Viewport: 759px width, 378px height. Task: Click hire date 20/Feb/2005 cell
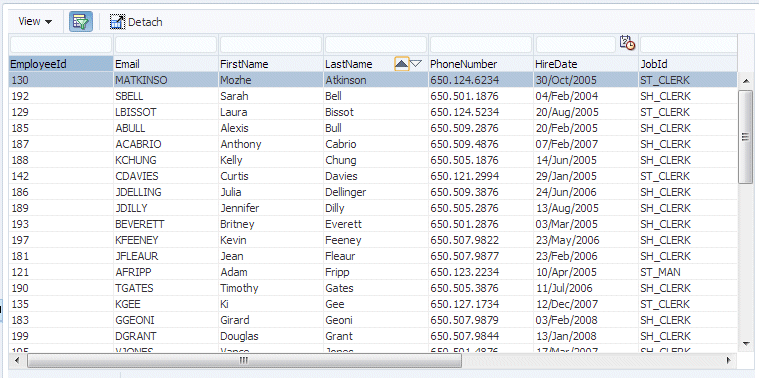[x=586, y=128]
